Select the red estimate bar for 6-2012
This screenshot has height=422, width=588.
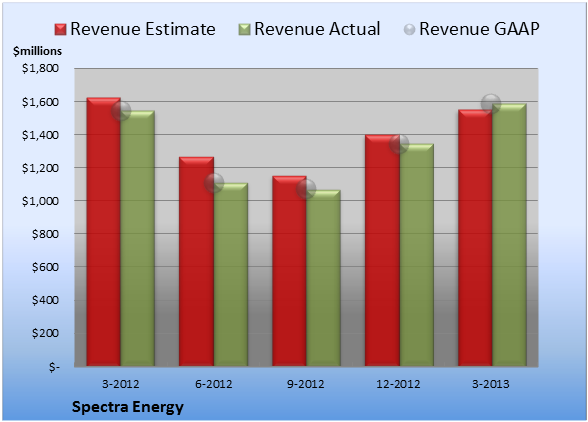click(x=196, y=261)
